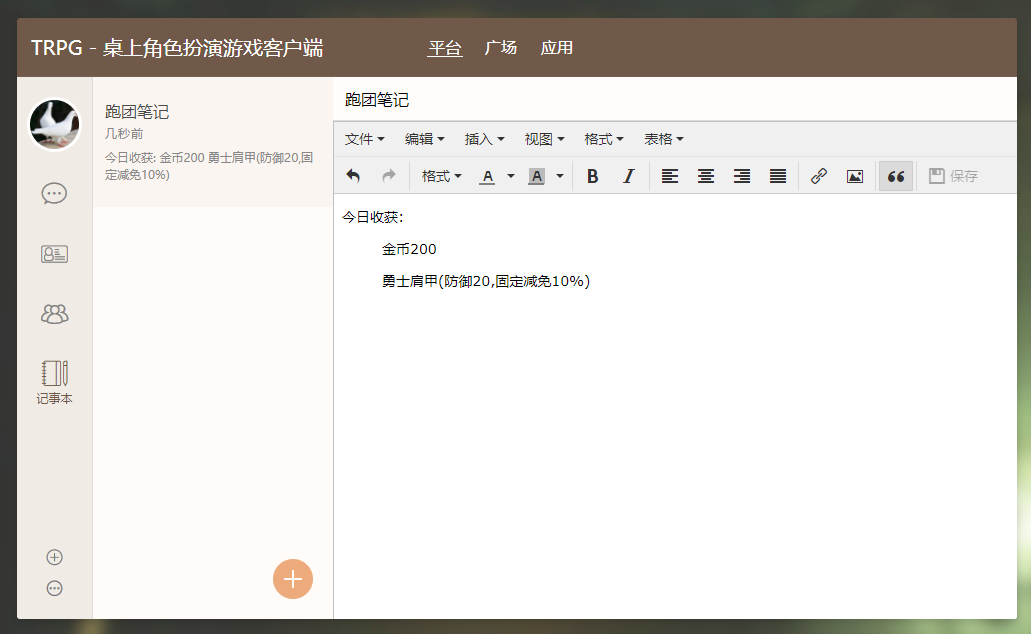The width and height of the screenshot is (1031, 634).
Task: Click the dove user avatar
Action: tap(55, 124)
